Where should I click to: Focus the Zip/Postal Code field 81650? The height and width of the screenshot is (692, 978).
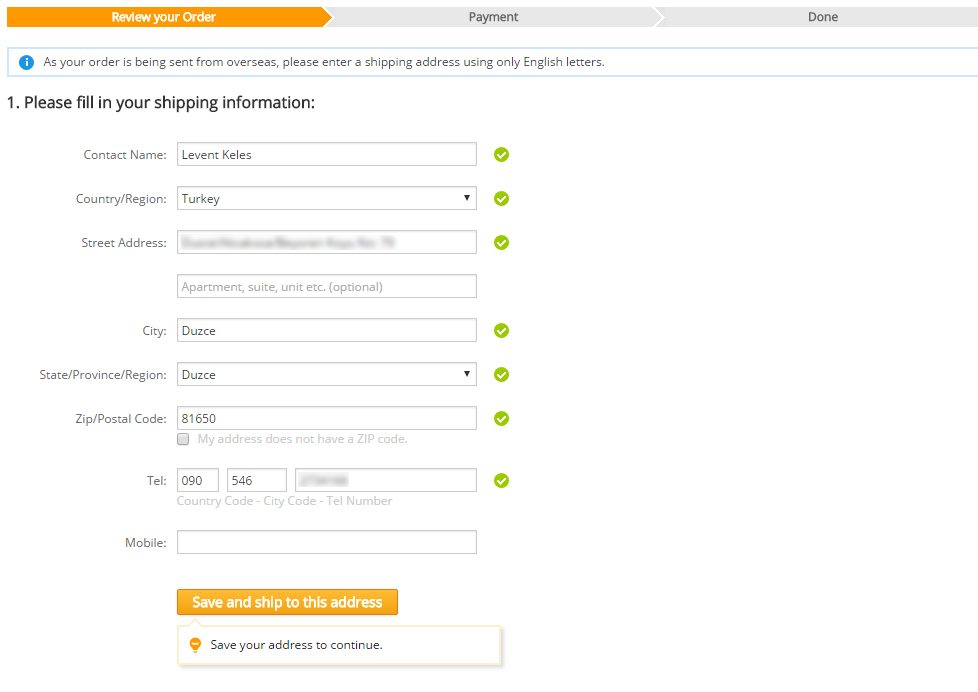pyautogui.click(x=326, y=419)
